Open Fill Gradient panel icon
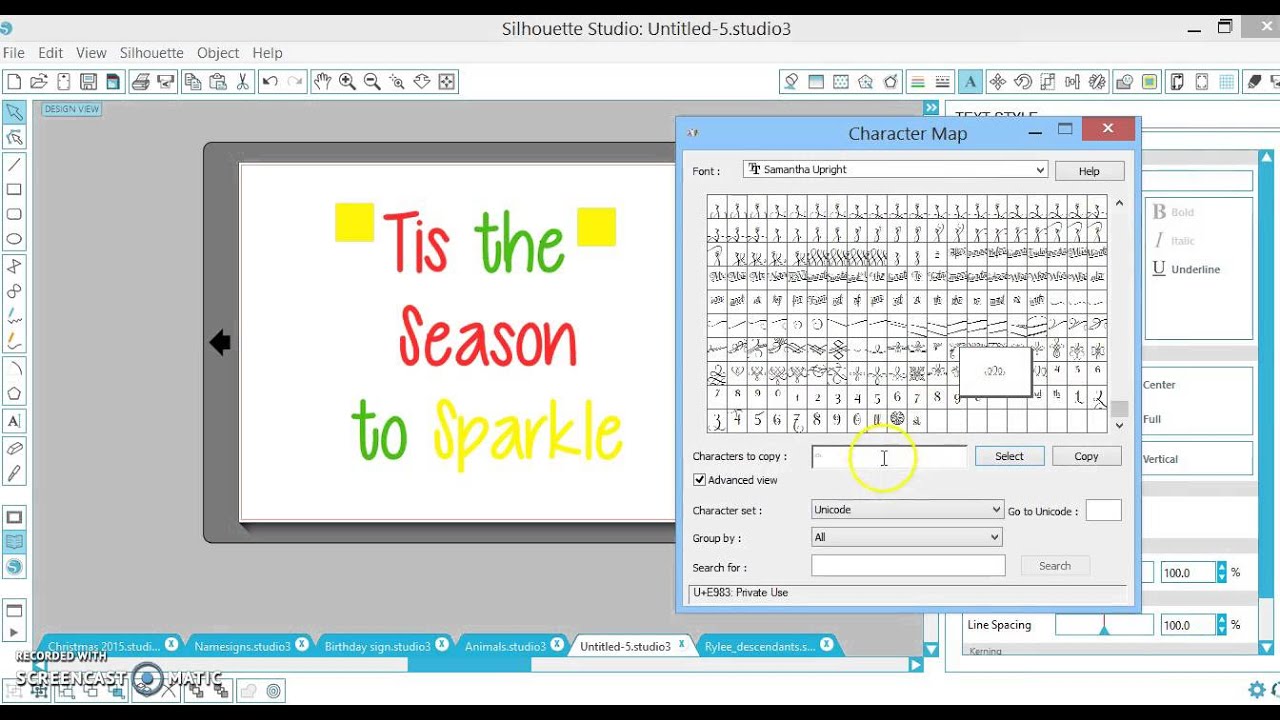 pos(816,82)
